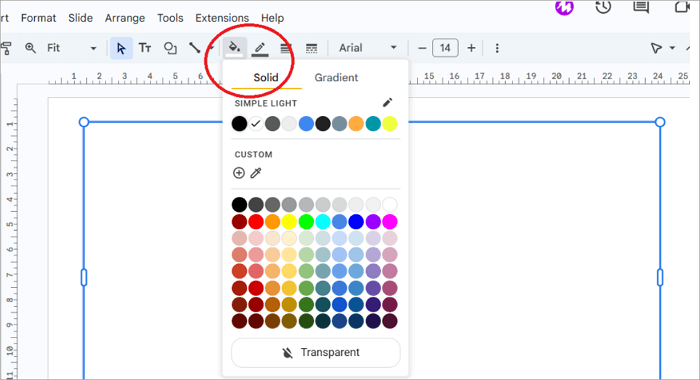Pick the cyan palette swatch

[323, 221]
